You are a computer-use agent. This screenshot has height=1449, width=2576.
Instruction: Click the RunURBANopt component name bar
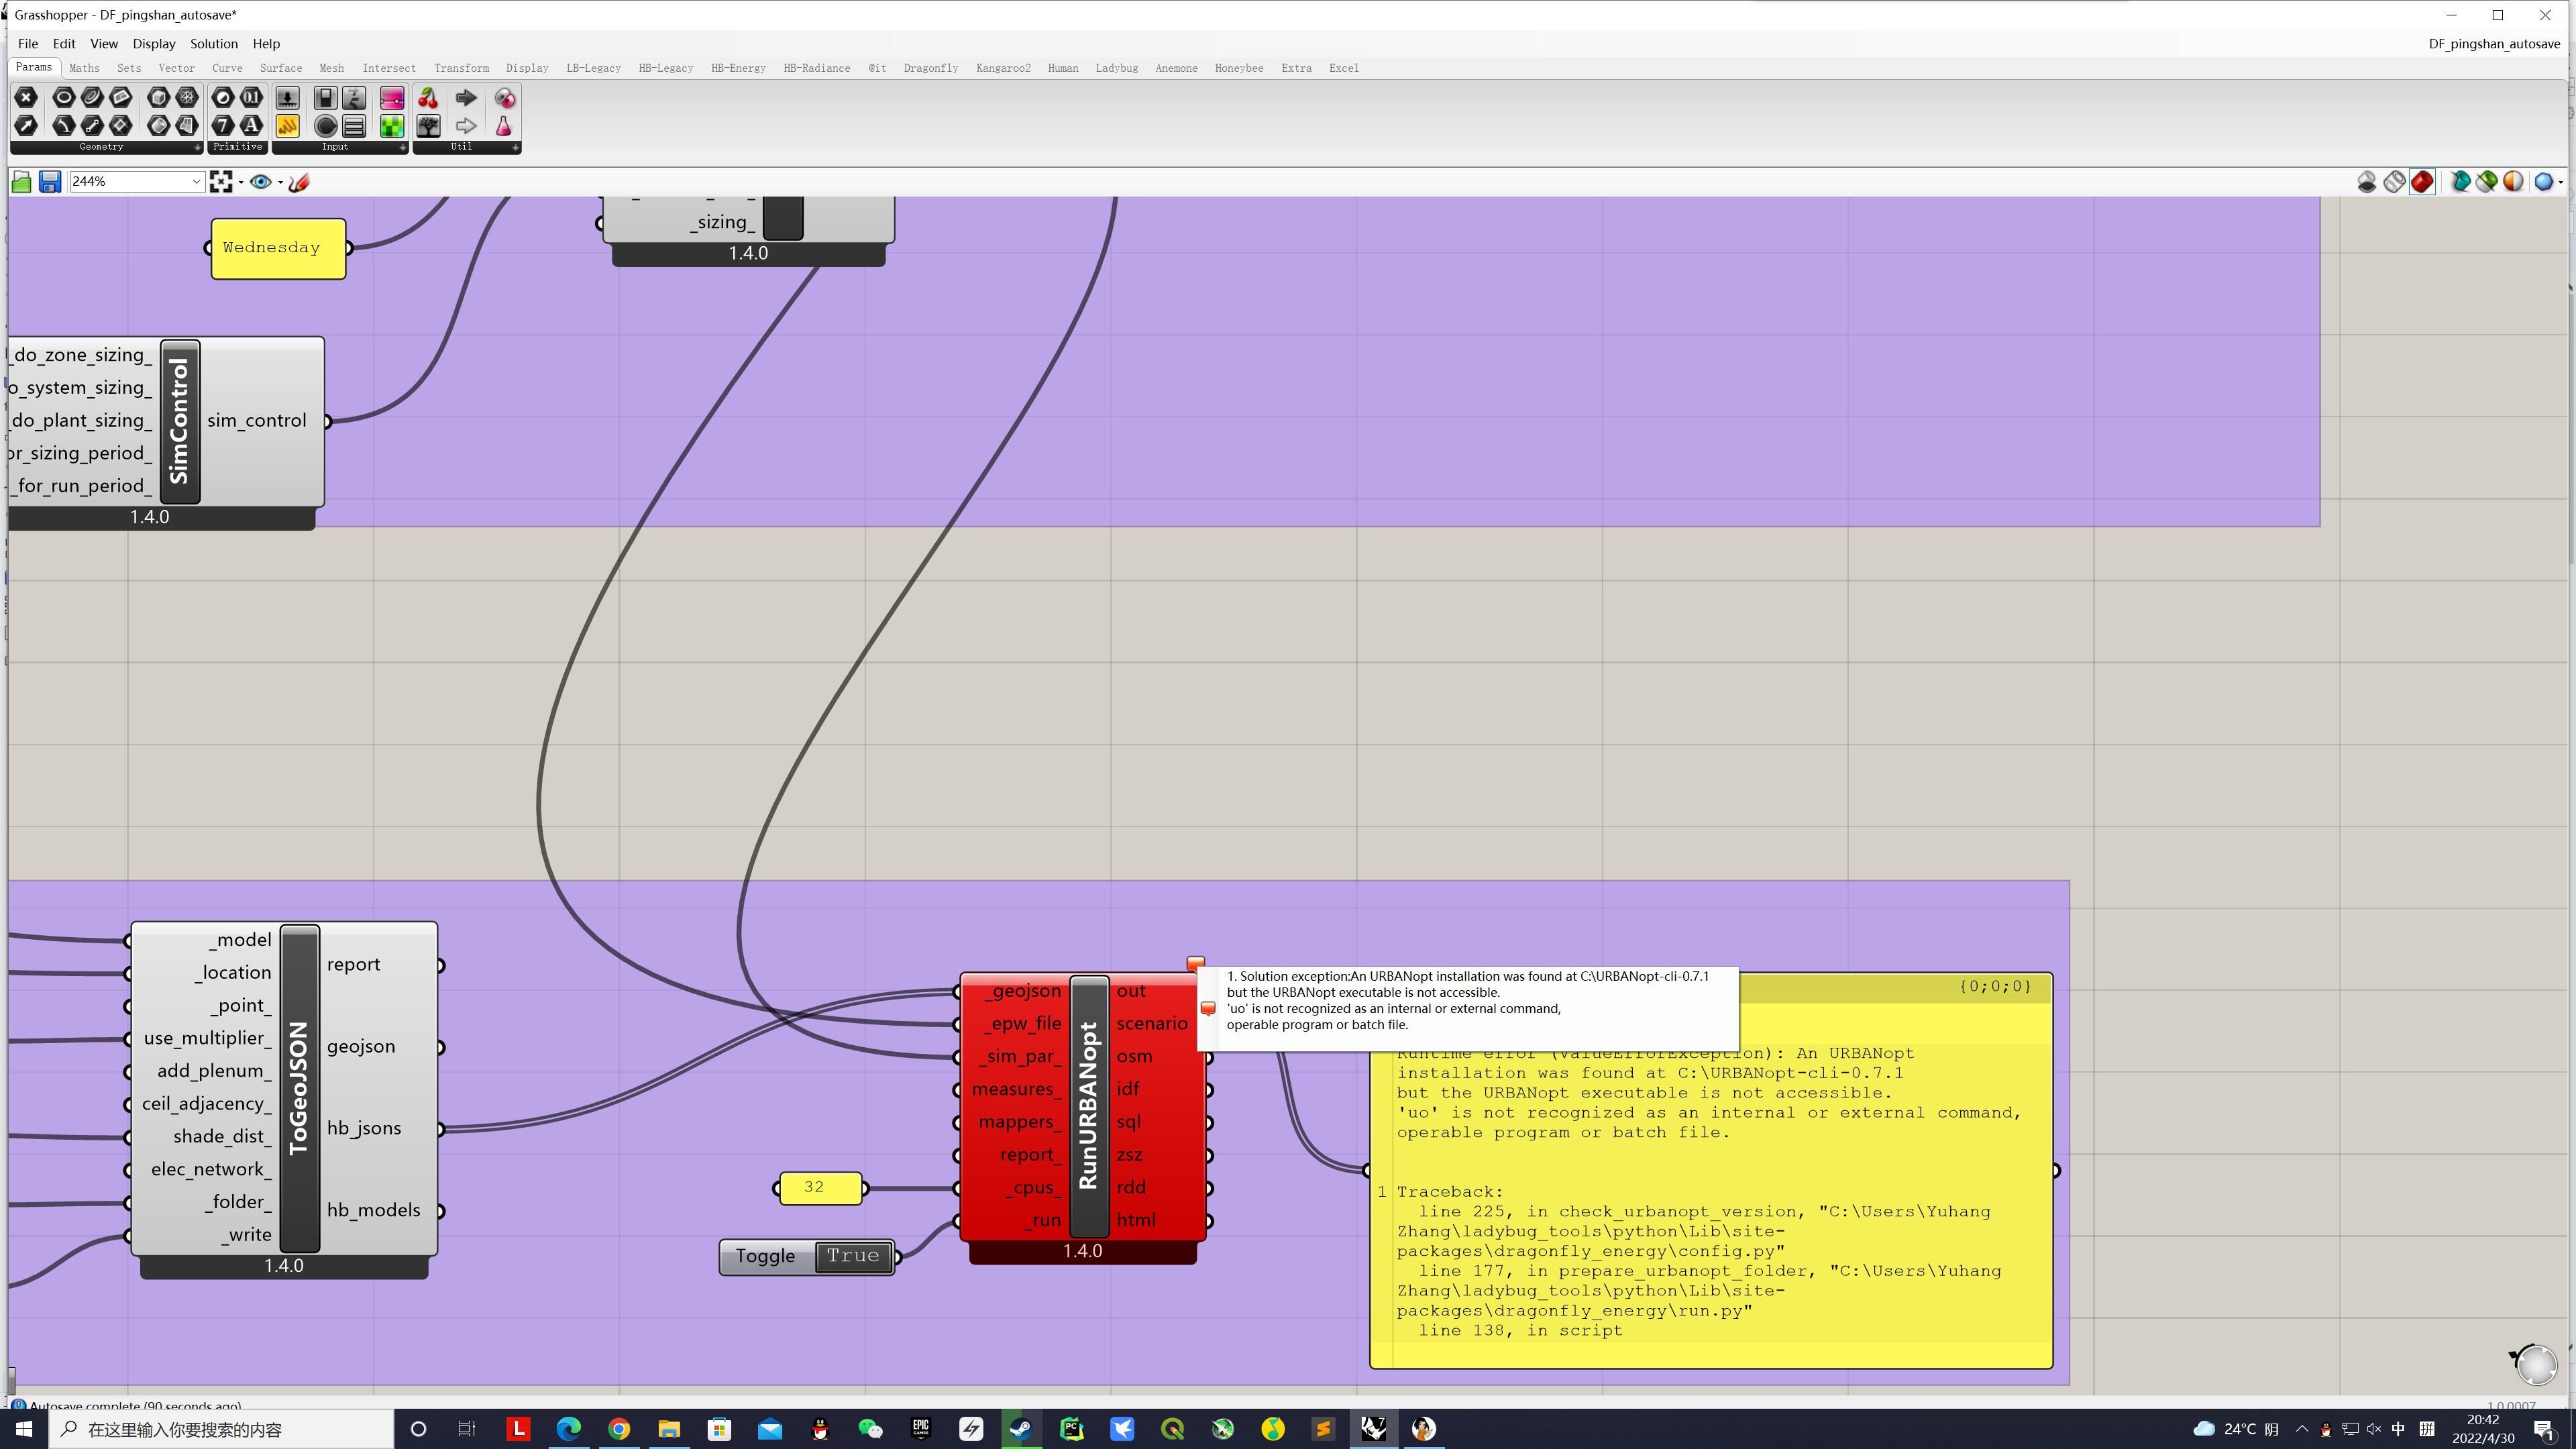(1089, 1106)
